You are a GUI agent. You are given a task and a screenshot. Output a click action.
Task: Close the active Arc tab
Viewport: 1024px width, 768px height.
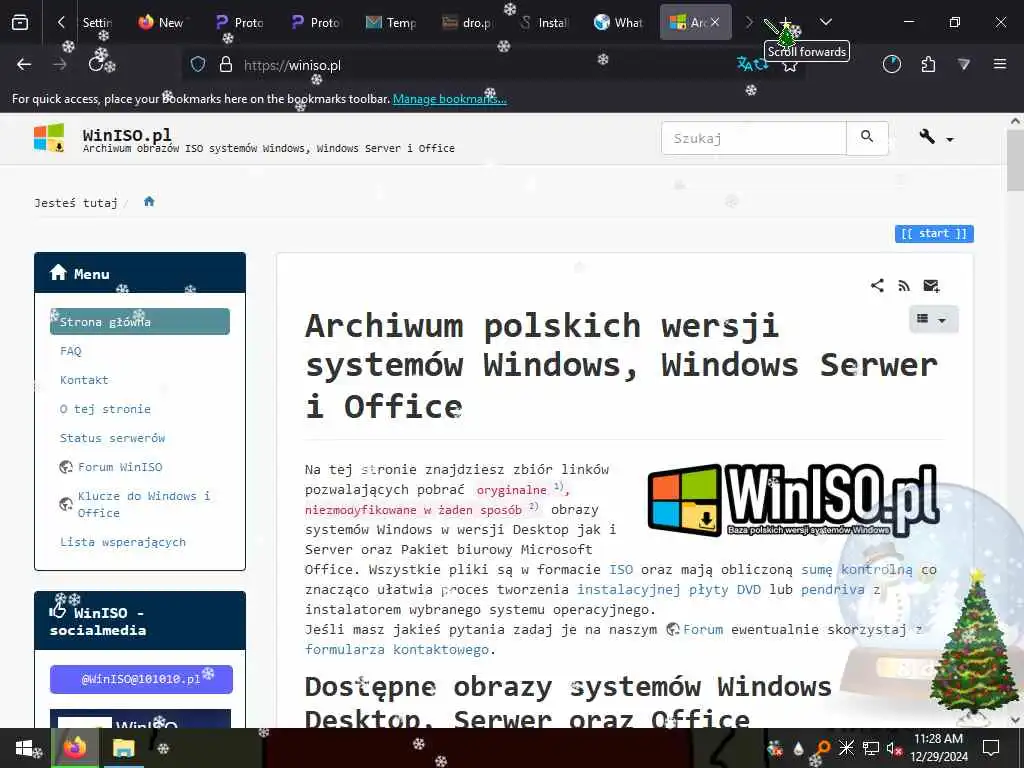716,23
